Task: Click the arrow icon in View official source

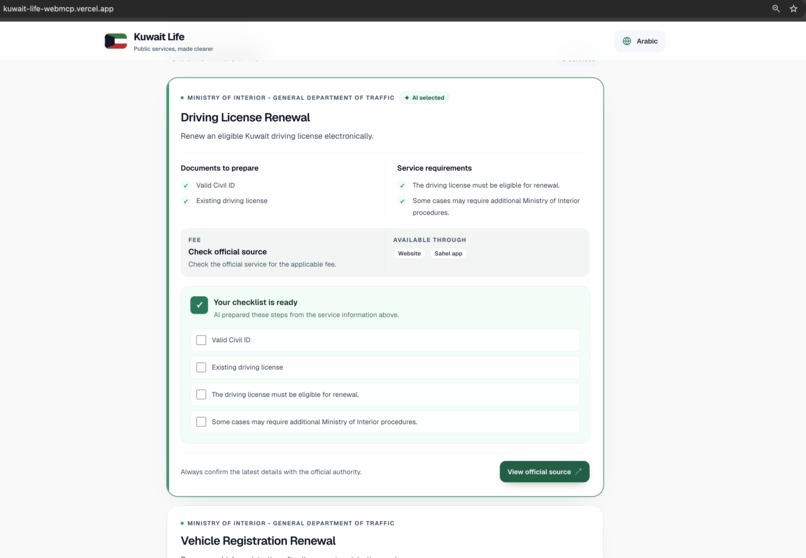Action: tap(578, 471)
